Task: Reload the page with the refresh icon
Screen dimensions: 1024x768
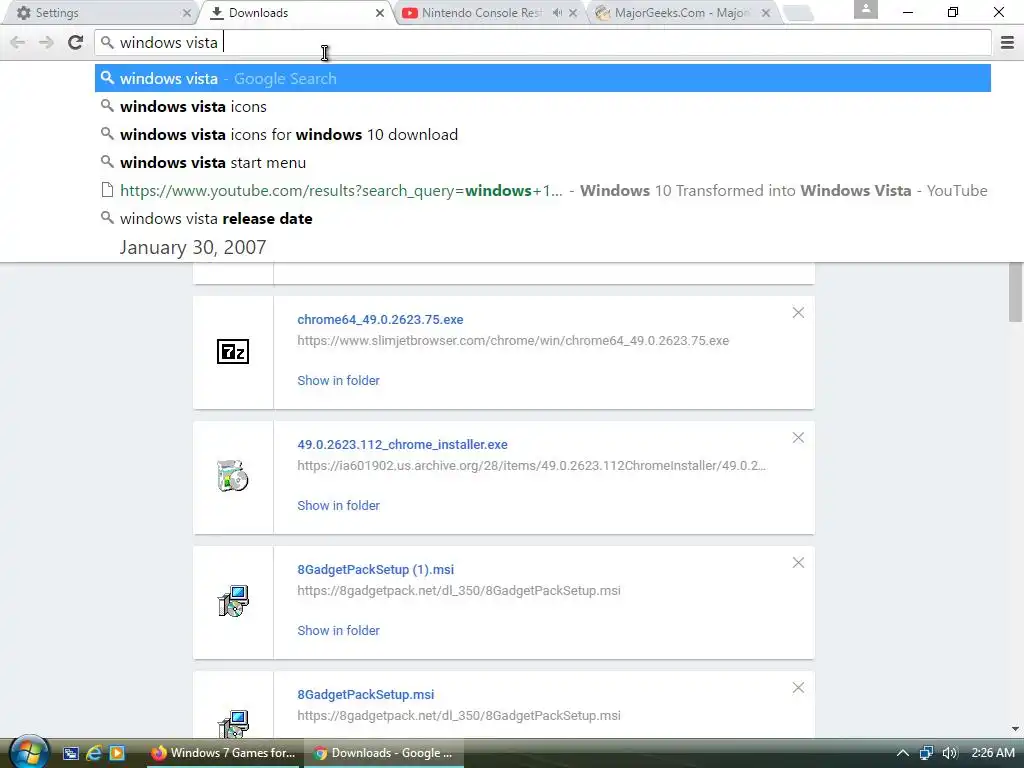Action: click(x=75, y=42)
